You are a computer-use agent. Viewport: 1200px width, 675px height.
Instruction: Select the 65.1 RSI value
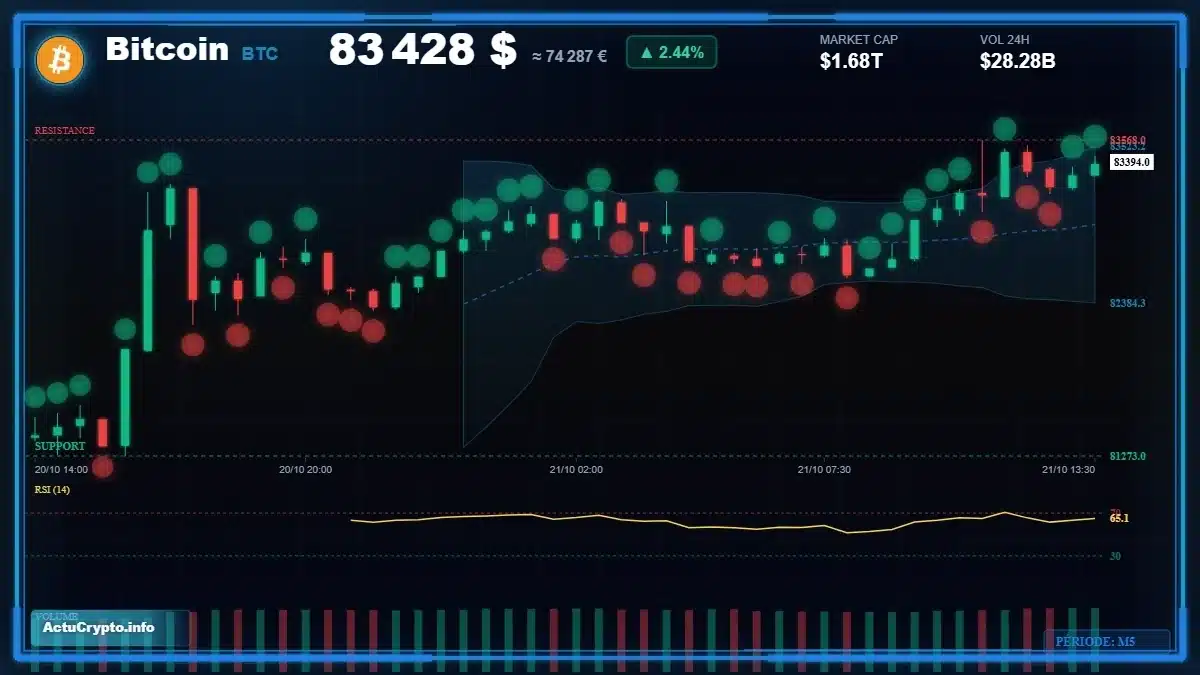1119,518
